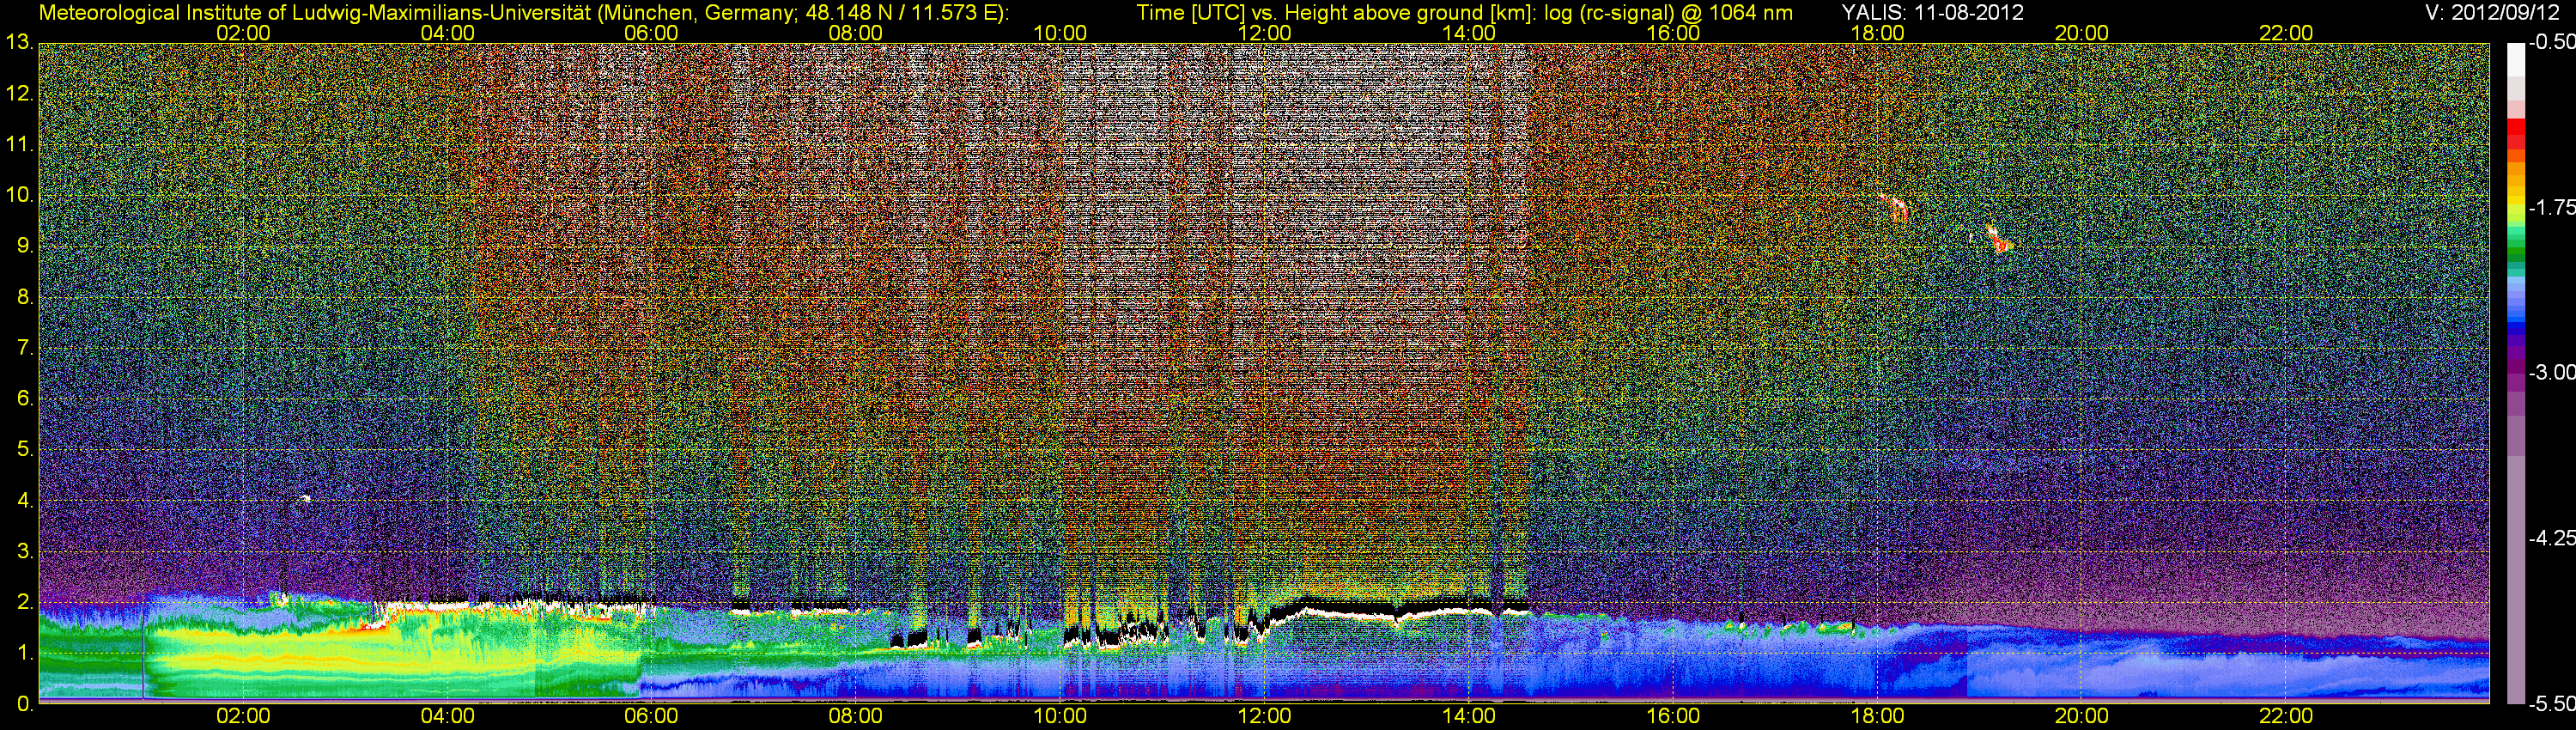The image size is (2576, 730).
Task: Click the "13." height axis label
Action: tap(19, 43)
